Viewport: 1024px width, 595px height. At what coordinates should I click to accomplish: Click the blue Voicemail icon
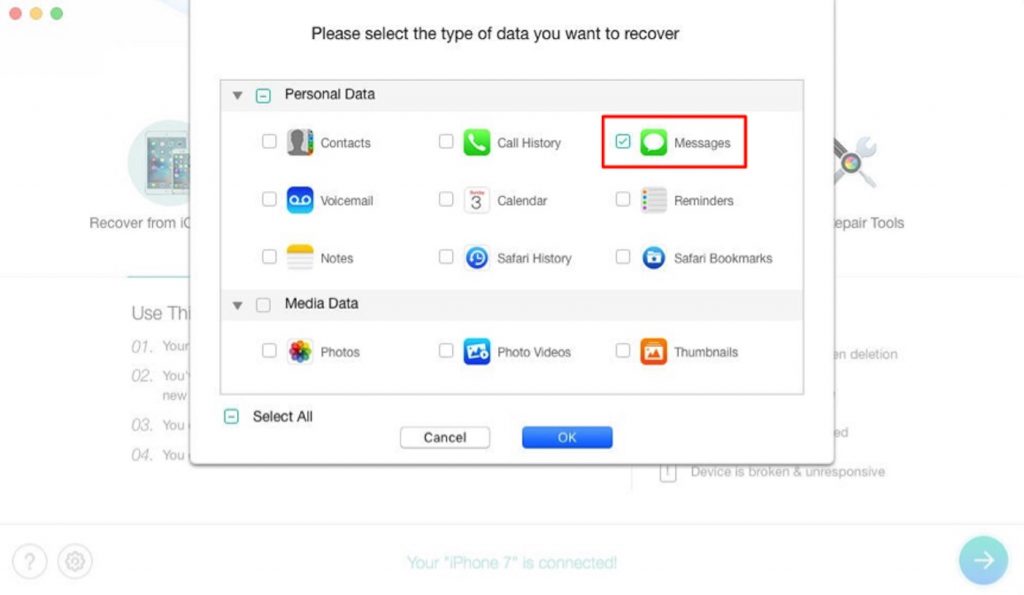300,200
